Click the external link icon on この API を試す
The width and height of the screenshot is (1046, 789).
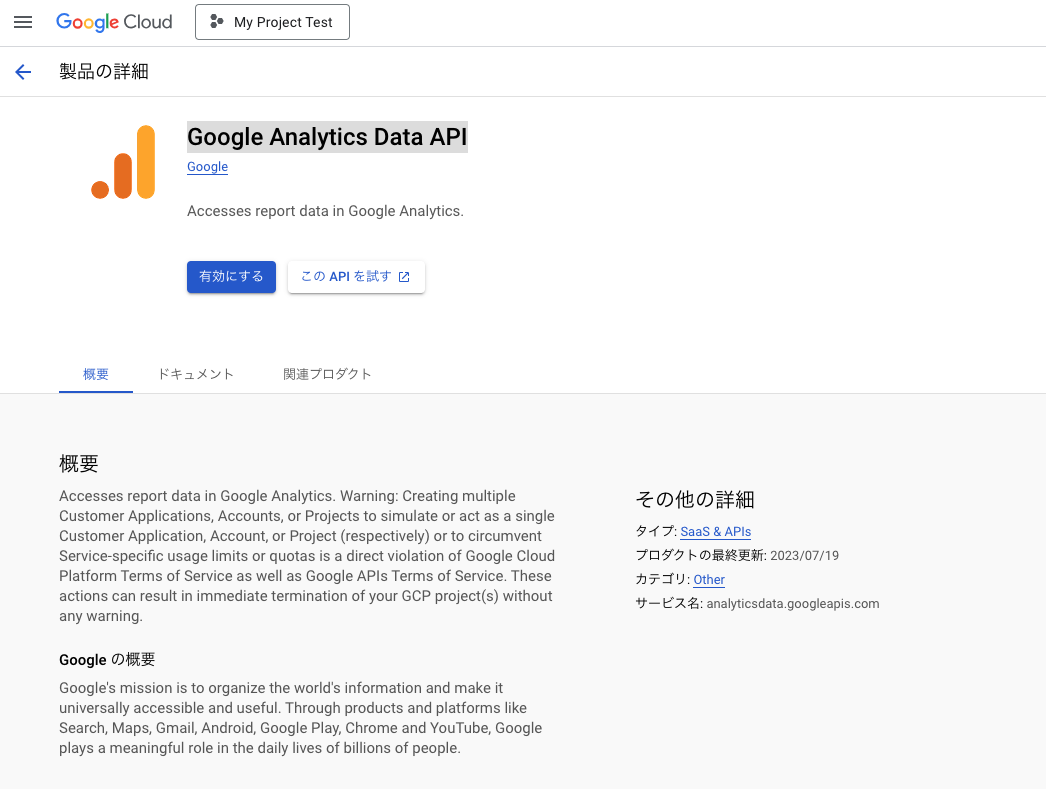pyautogui.click(x=404, y=277)
